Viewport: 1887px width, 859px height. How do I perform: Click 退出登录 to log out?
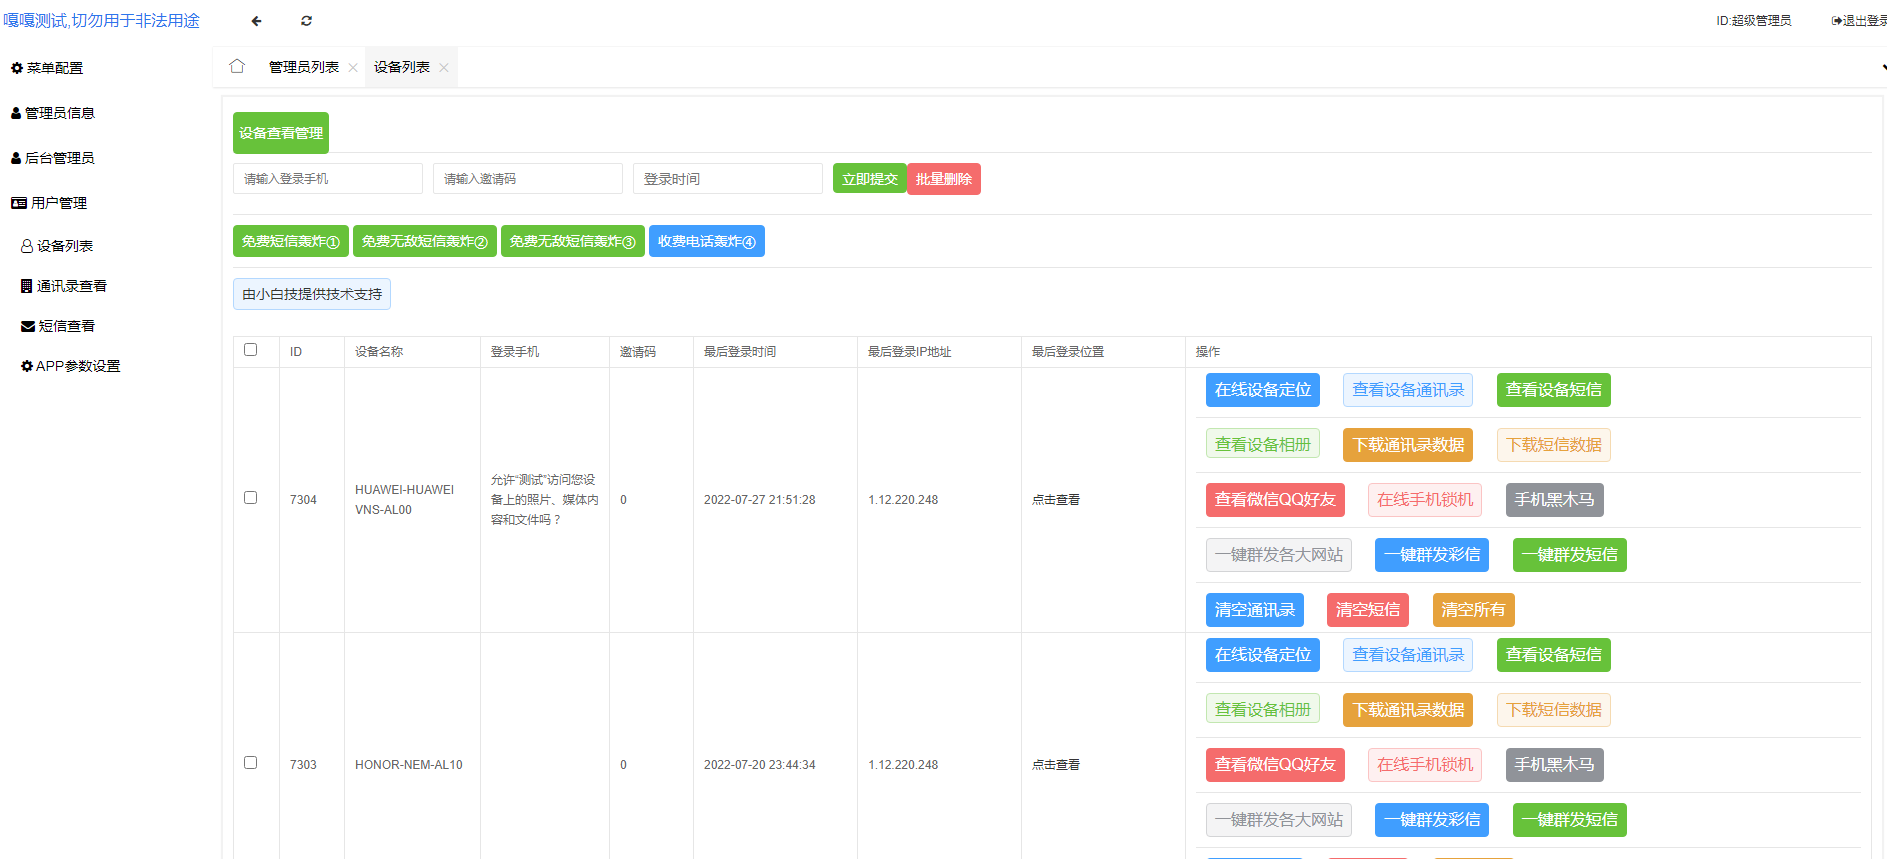[1861, 21]
